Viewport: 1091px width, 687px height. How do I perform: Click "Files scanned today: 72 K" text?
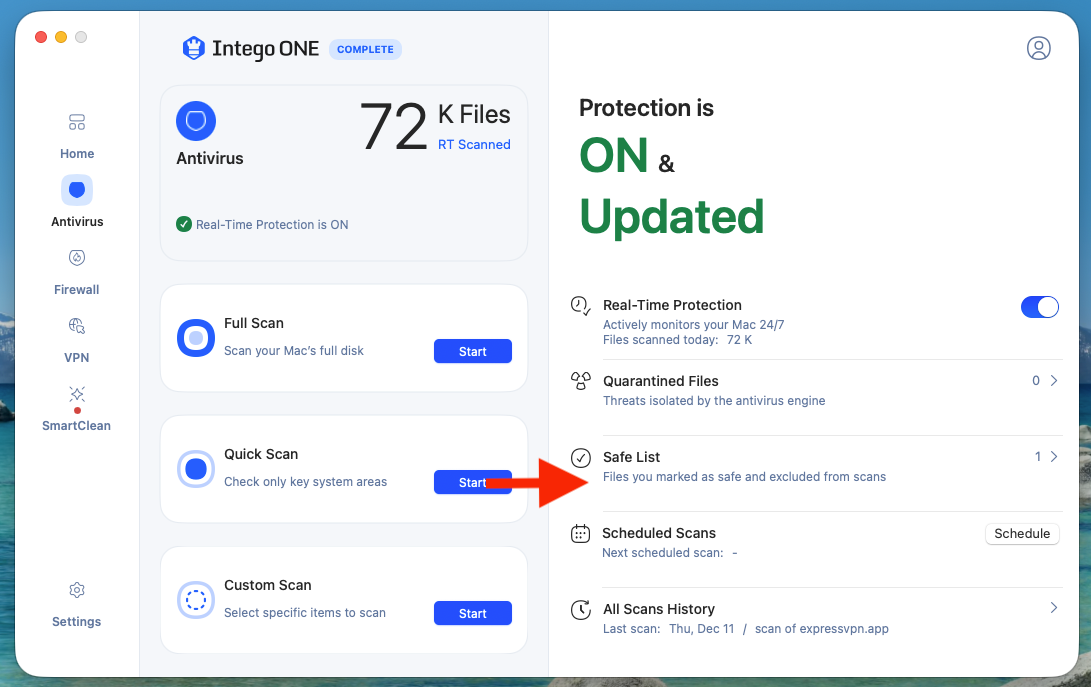(677, 340)
